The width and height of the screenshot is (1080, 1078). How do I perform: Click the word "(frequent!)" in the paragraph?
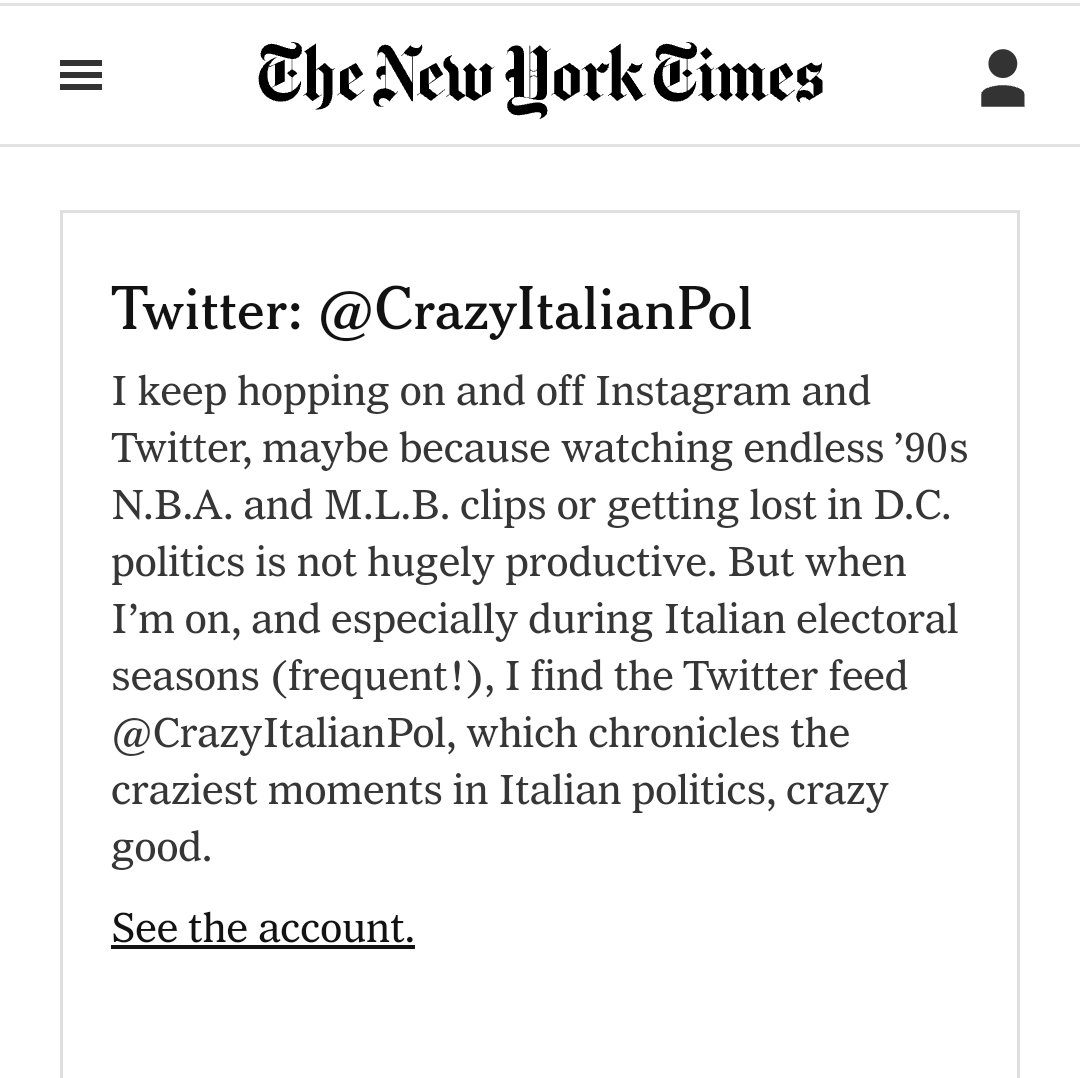[382, 676]
